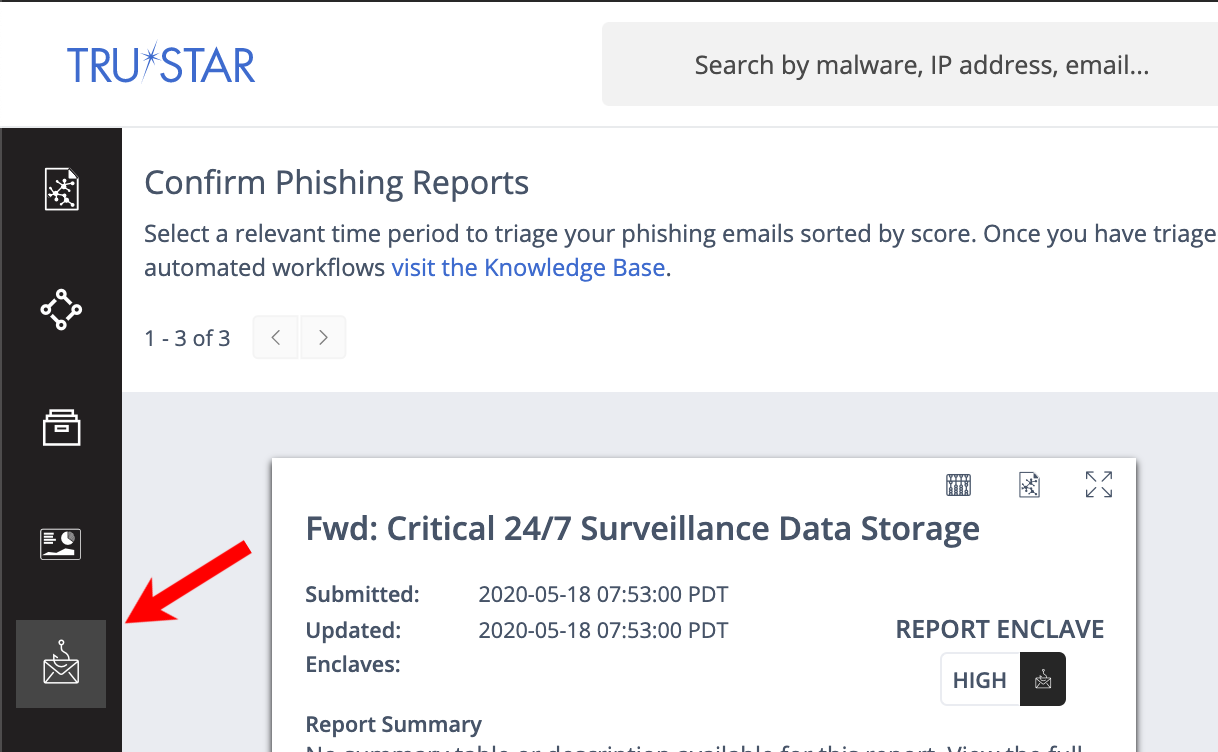Open the visit the Knowledge Base link
Image resolution: width=1218 pixels, height=752 pixels.
528,268
